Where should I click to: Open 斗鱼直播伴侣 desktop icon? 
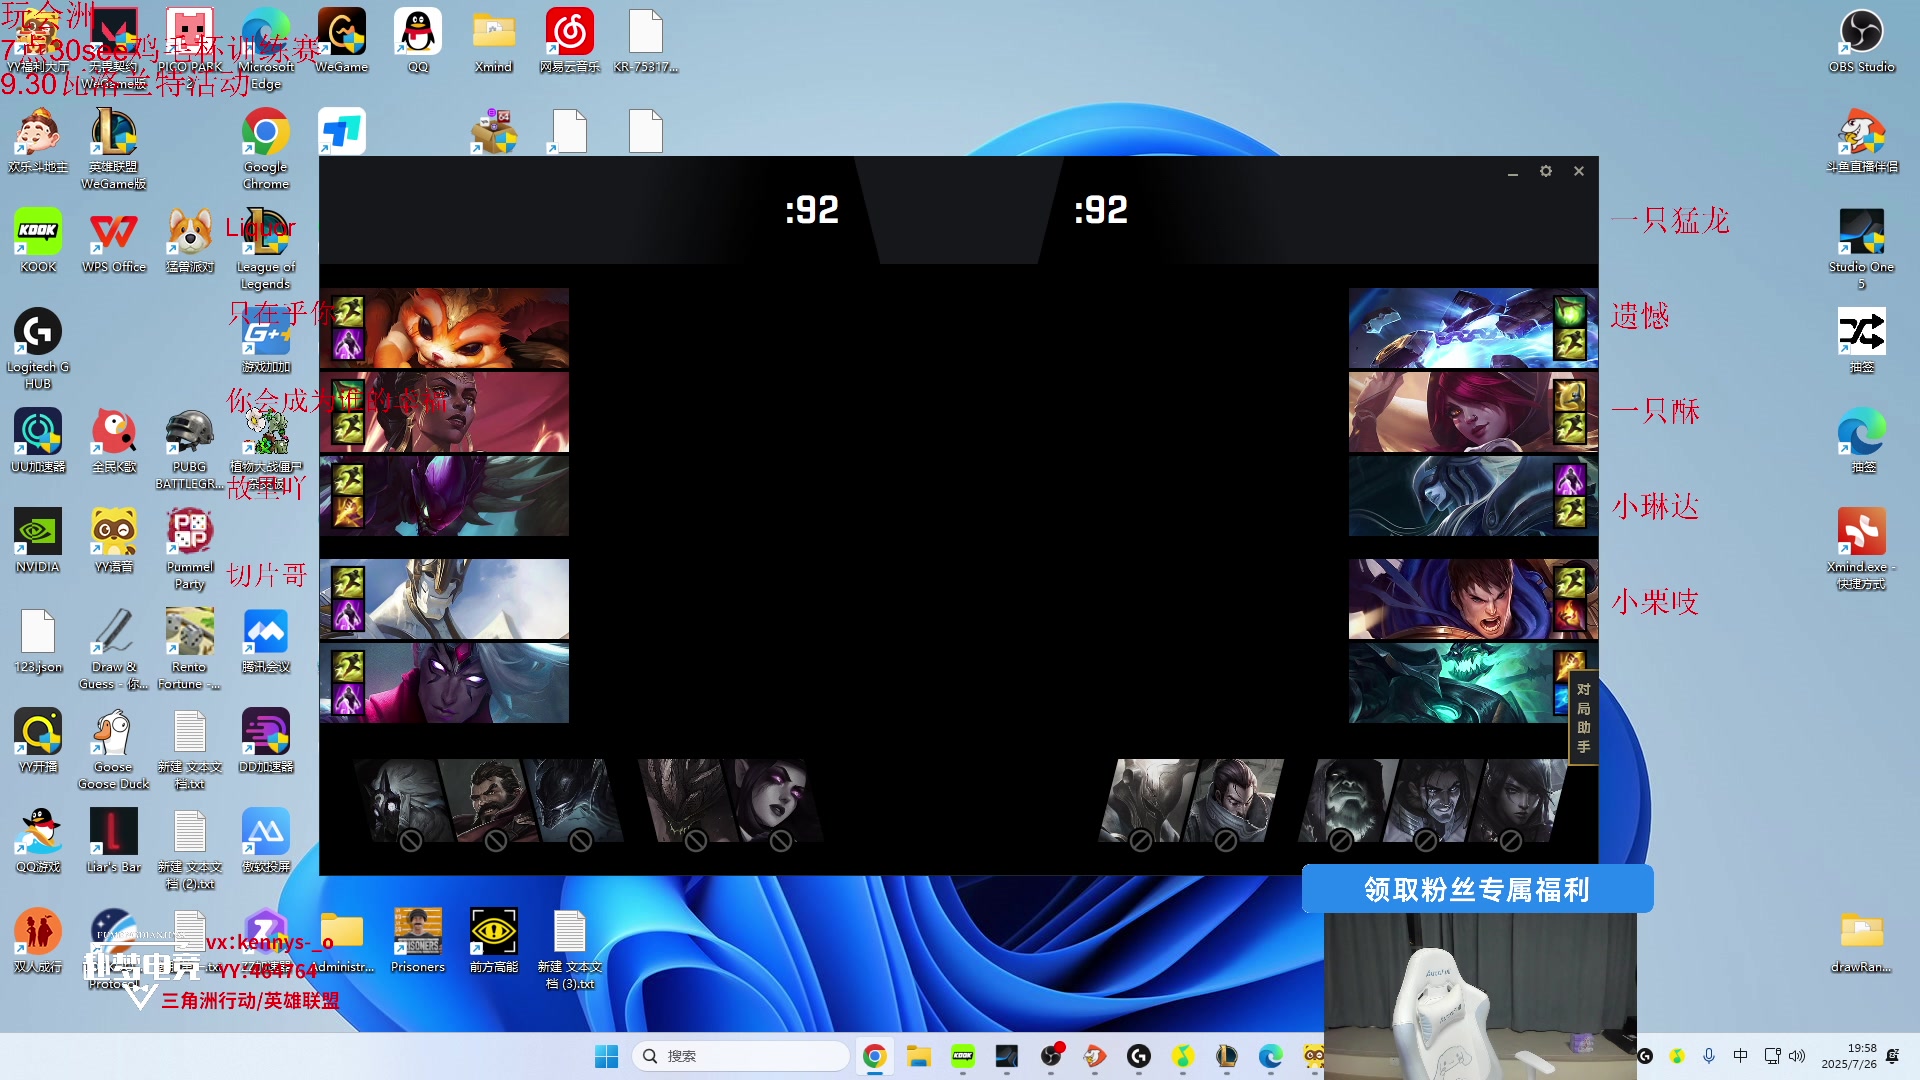[1861, 141]
